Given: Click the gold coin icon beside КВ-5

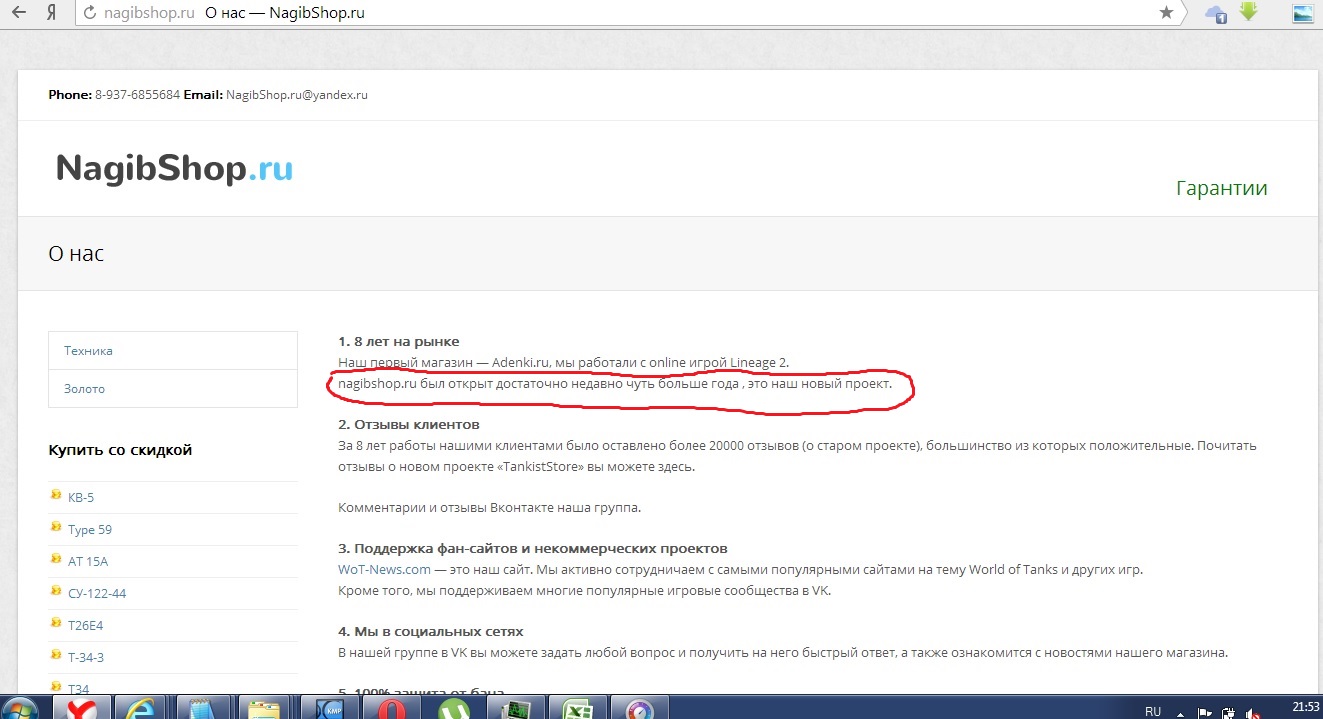Looking at the screenshot, I should [x=56, y=495].
